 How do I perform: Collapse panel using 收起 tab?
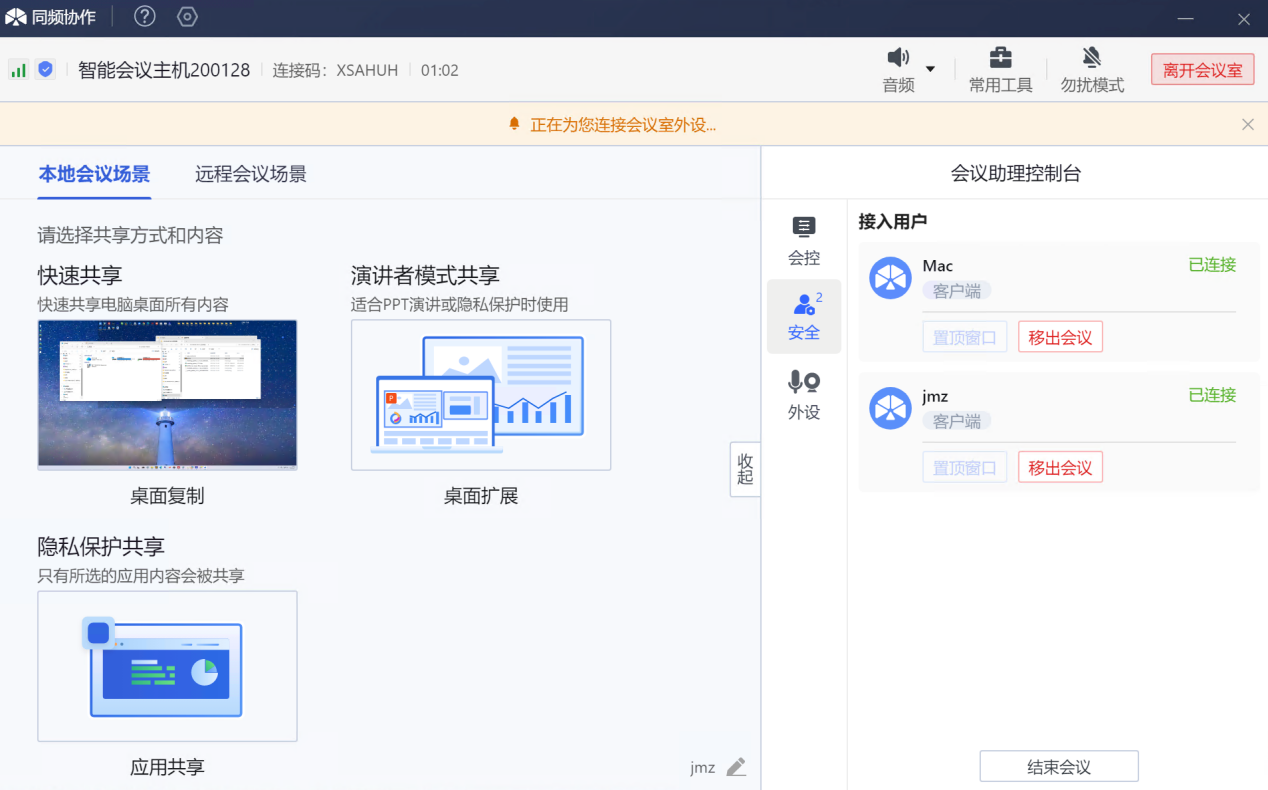pos(745,469)
